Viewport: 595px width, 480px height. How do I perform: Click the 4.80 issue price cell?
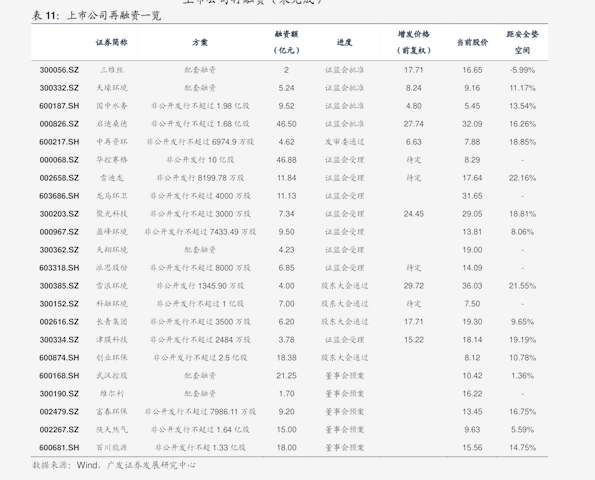[414, 106]
